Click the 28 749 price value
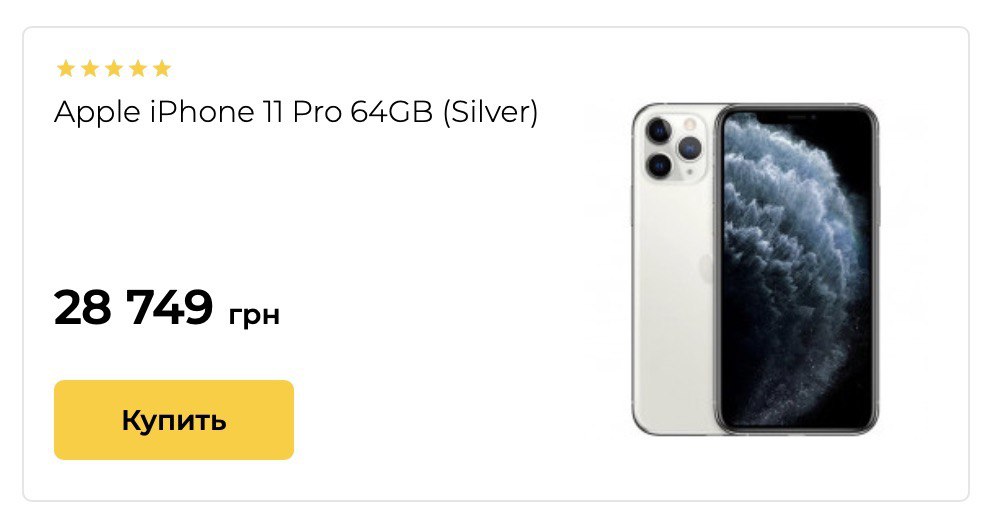Screen dimensions: 990x512 point(134,307)
